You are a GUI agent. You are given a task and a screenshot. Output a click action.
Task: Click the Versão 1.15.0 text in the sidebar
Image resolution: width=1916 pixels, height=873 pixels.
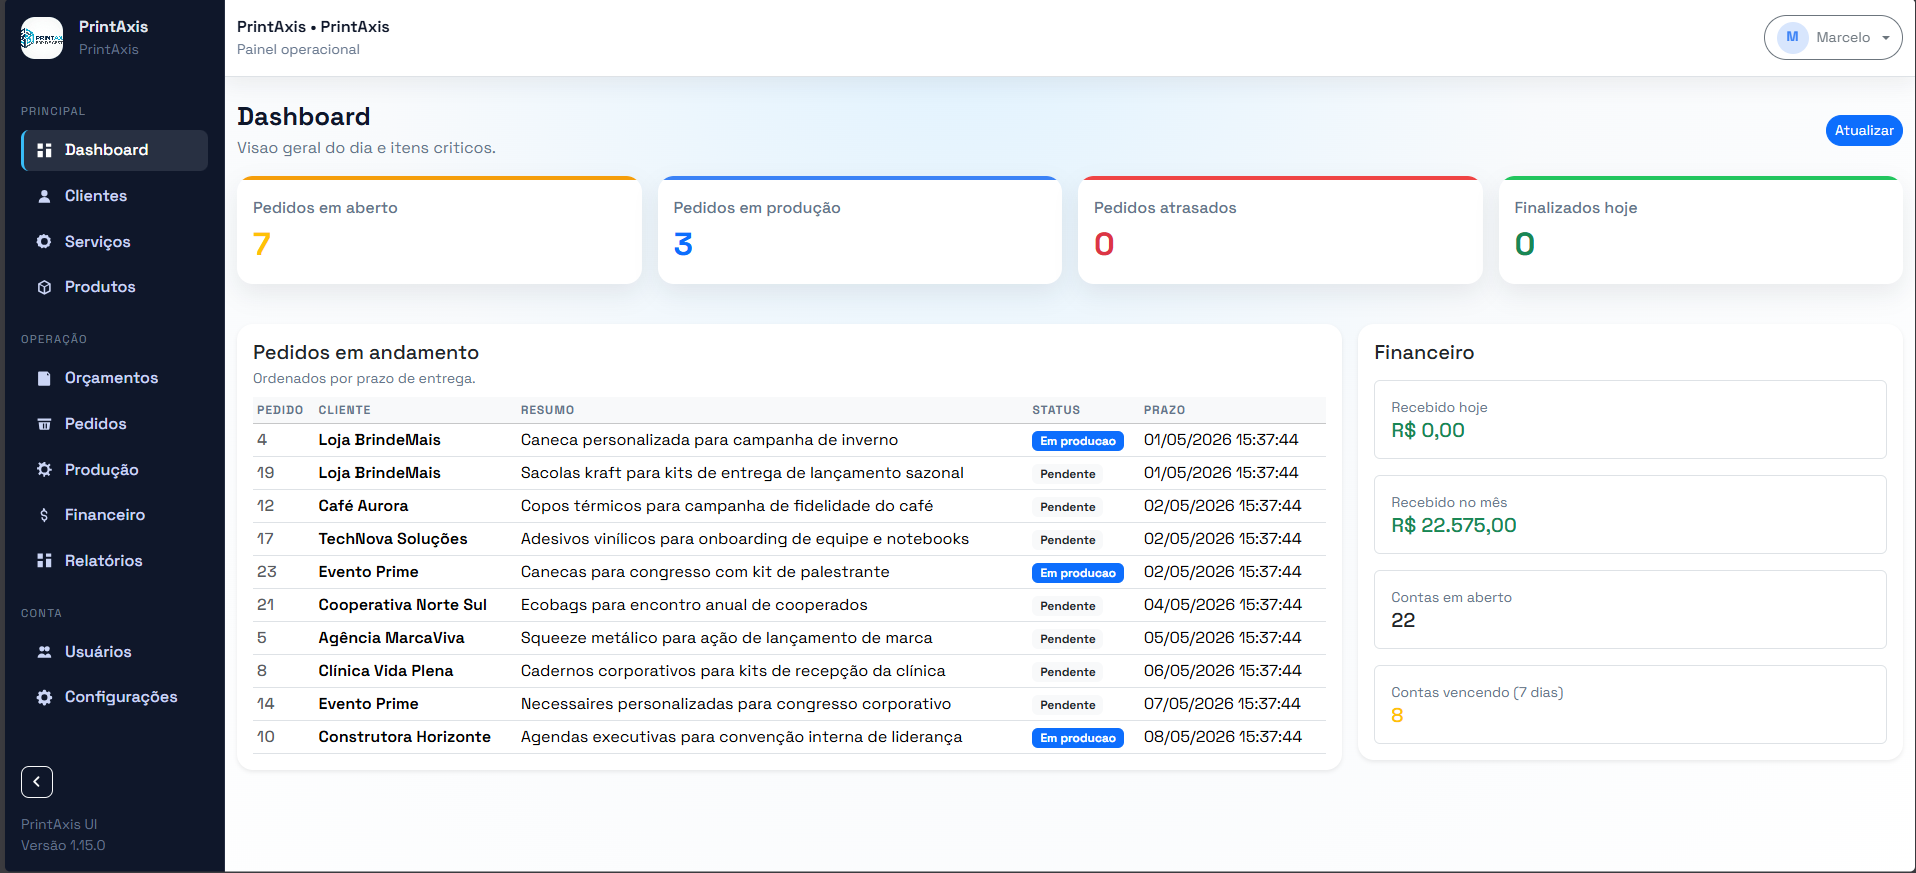click(63, 846)
